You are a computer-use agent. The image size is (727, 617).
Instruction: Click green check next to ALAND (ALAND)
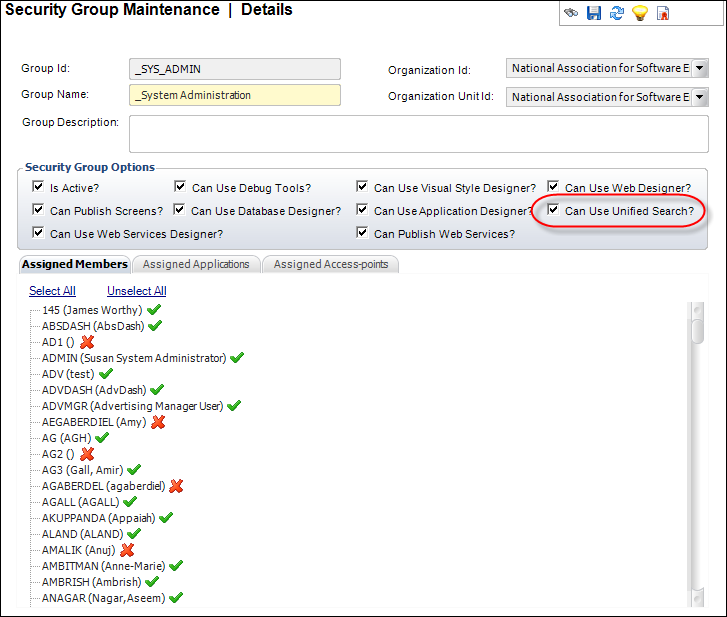tap(134, 534)
